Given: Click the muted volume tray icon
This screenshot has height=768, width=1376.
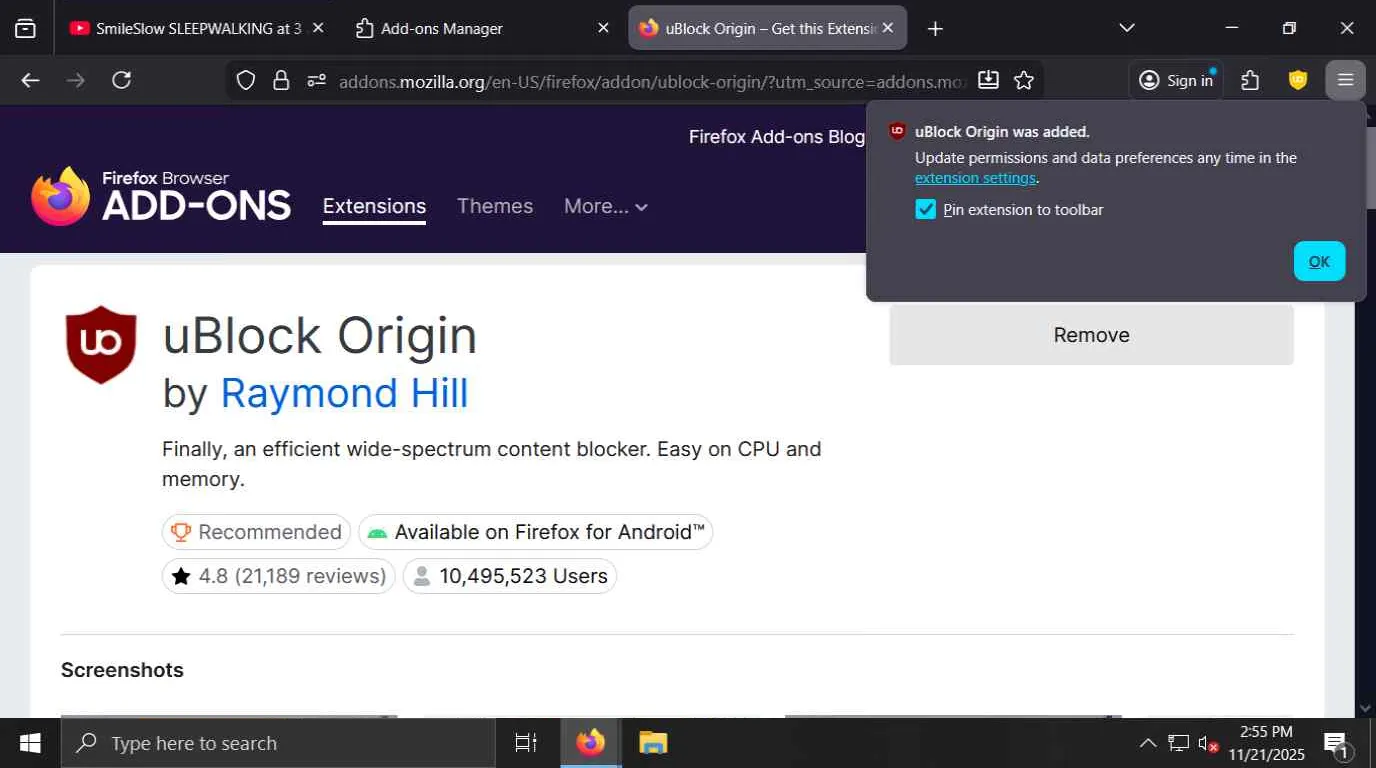Looking at the screenshot, I should [x=1207, y=743].
